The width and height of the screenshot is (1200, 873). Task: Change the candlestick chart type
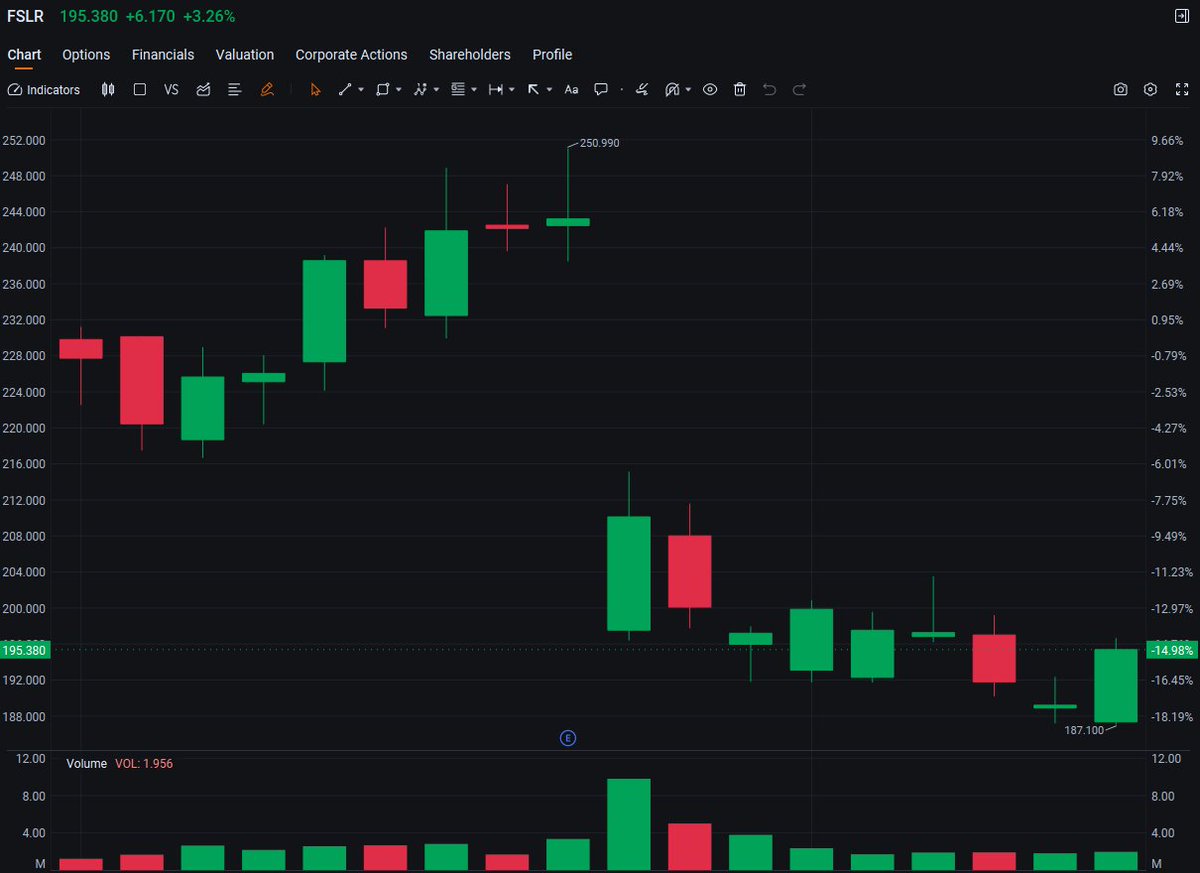pos(108,89)
